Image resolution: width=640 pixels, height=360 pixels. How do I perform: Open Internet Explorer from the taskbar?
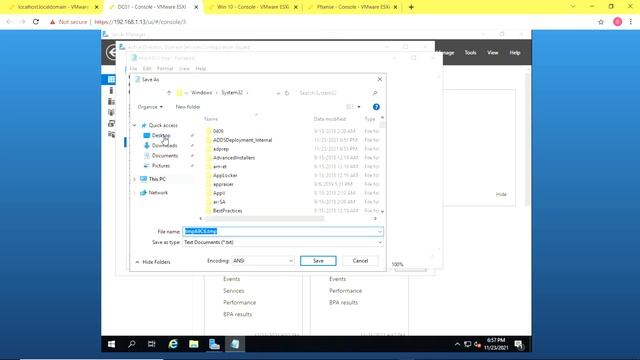(x=173, y=344)
